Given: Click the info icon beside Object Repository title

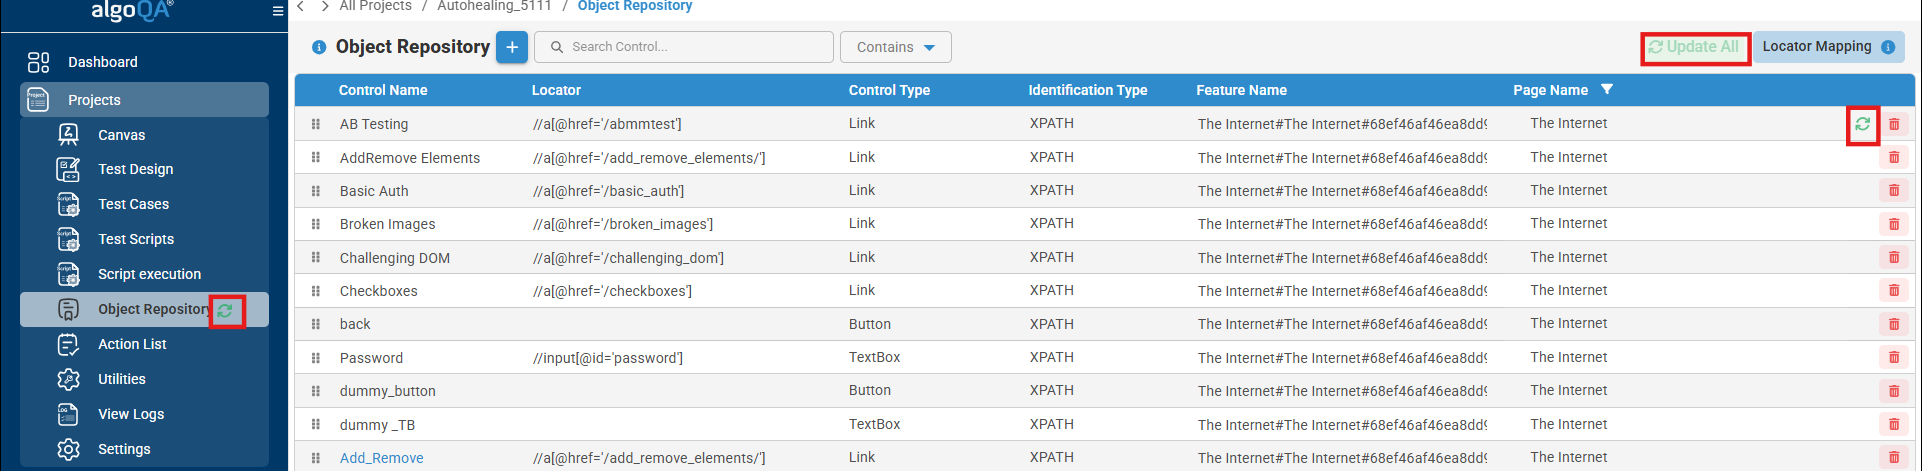Looking at the screenshot, I should [319, 47].
